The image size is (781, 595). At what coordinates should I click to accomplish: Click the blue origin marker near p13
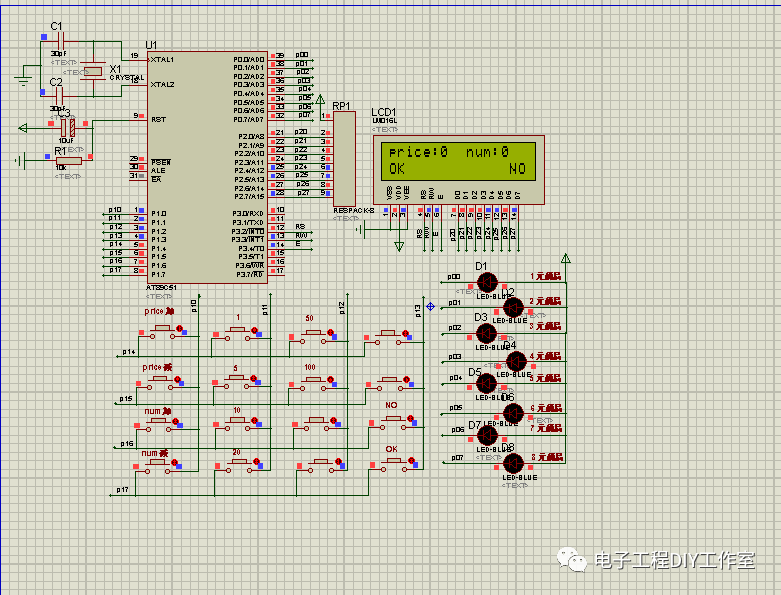tap(430, 306)
